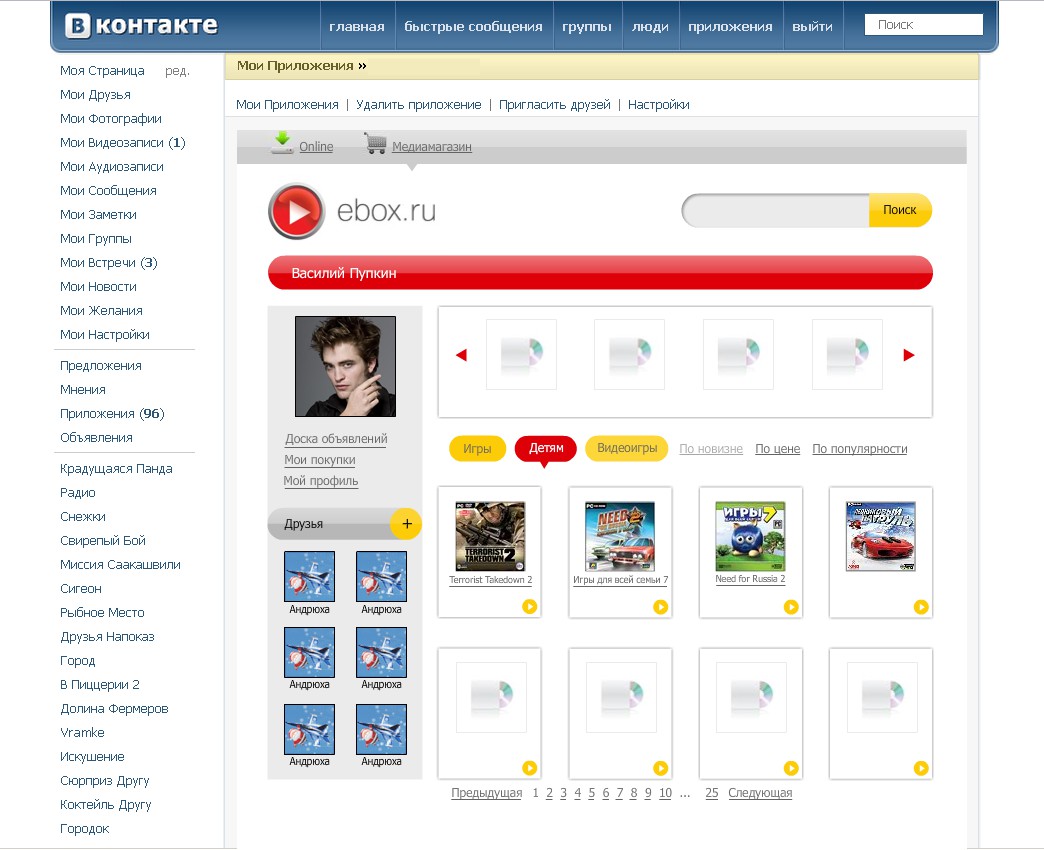1044x850 pixels.
Task: Open приложения in the top menu
Action: point(730,27)
